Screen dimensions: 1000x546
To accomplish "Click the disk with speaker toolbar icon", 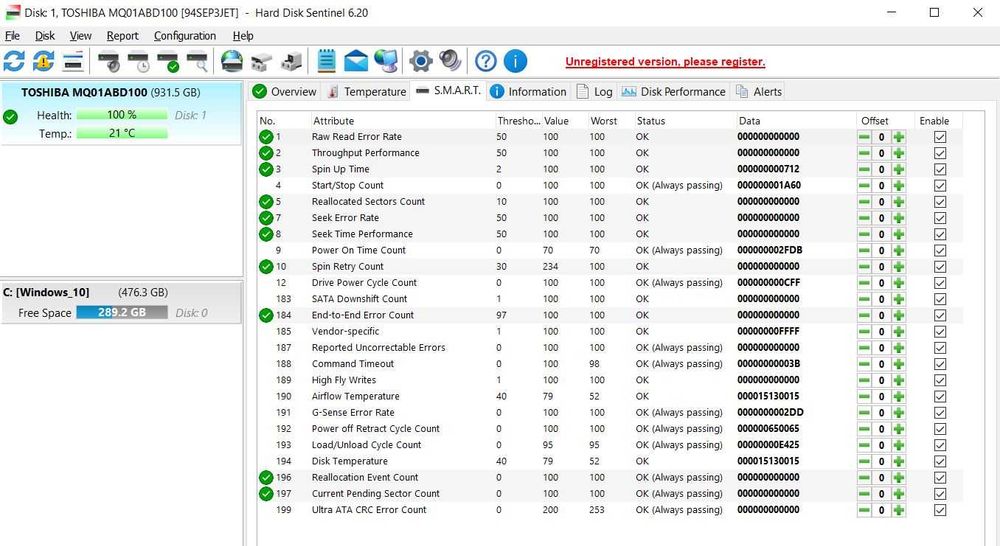I will [109, 62].
